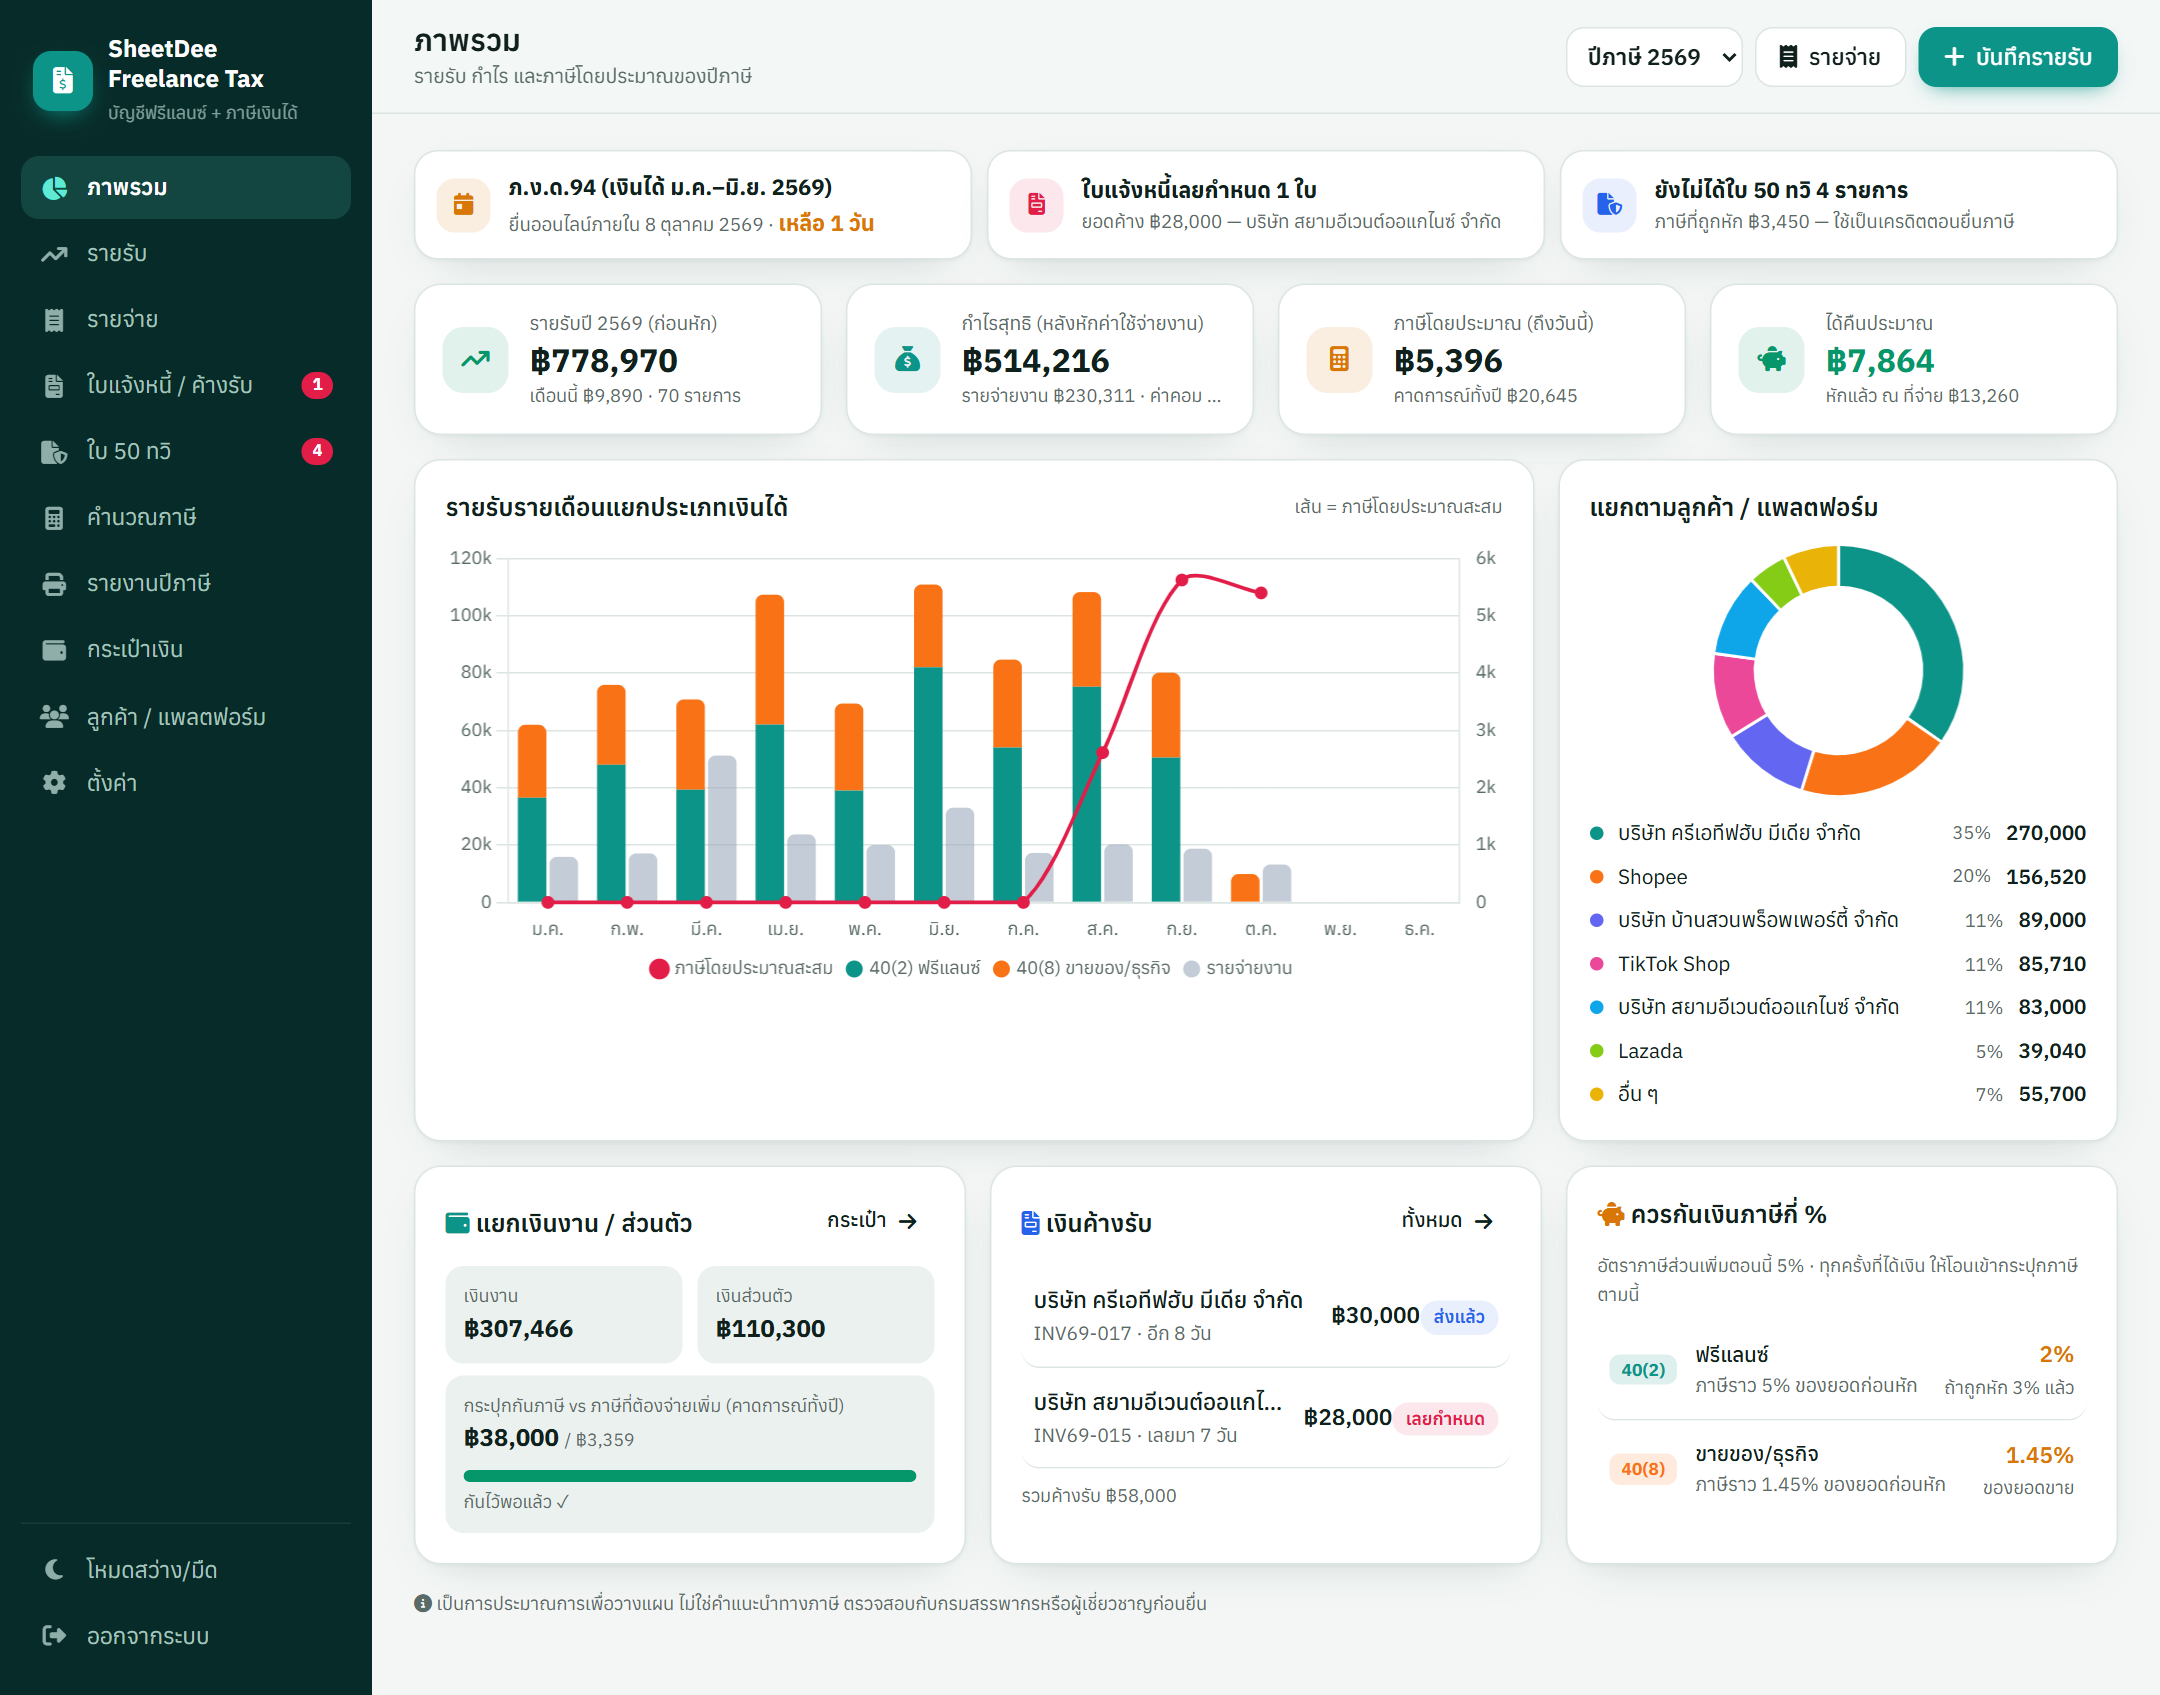Open the ทั้งหมด link in เงินค้างรับ

point(1447,1221)
